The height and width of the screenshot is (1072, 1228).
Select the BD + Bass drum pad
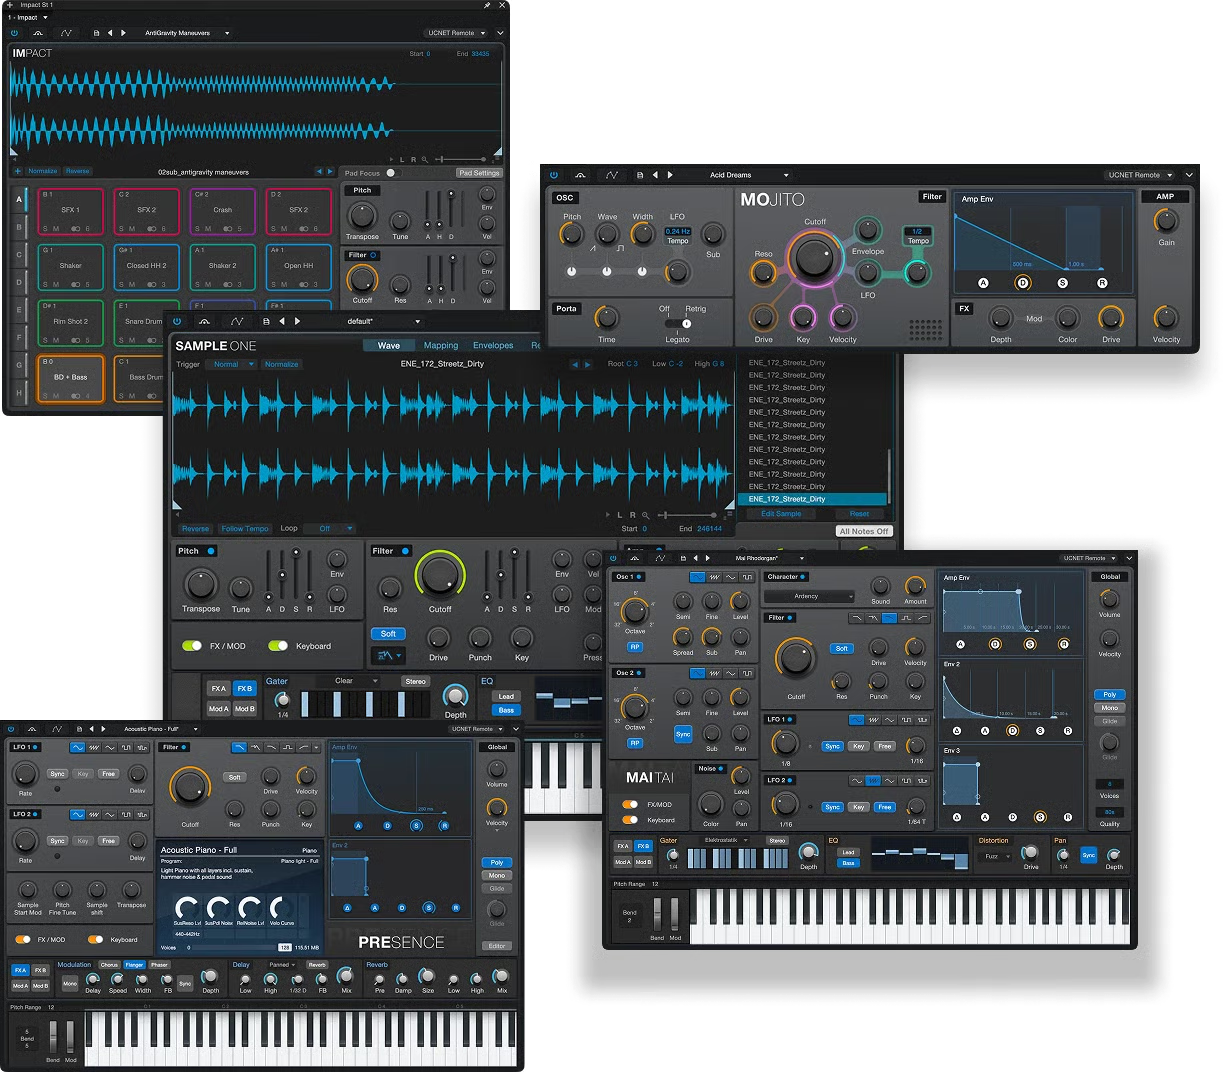tap(70, 378)
